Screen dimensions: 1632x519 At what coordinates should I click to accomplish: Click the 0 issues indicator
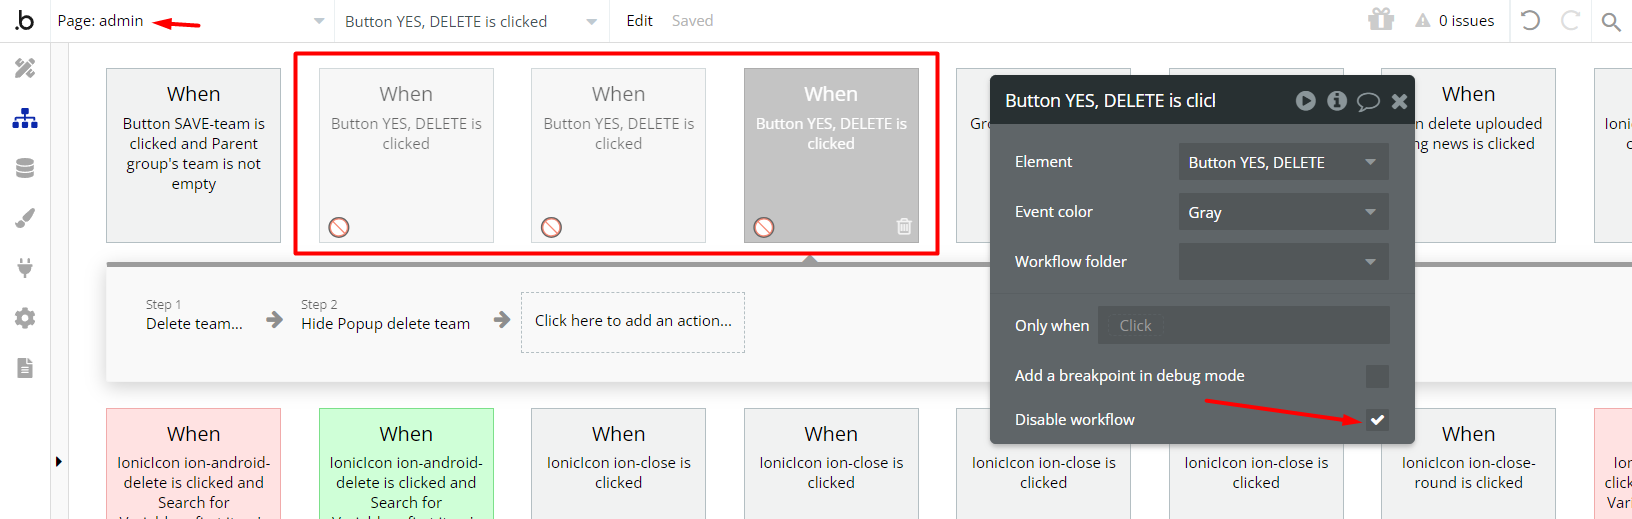pos(1455,21)
